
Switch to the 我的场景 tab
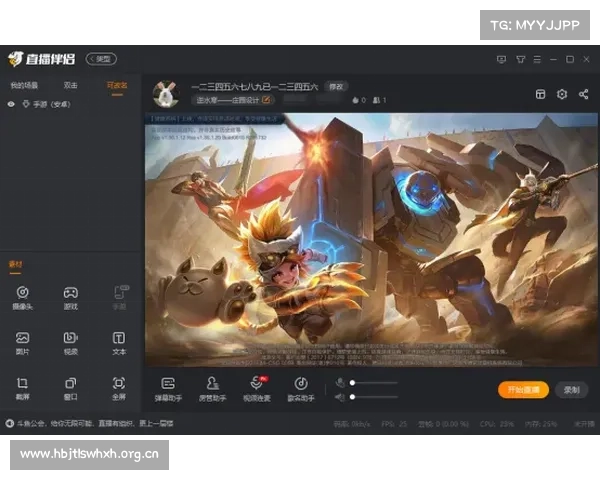24,85
